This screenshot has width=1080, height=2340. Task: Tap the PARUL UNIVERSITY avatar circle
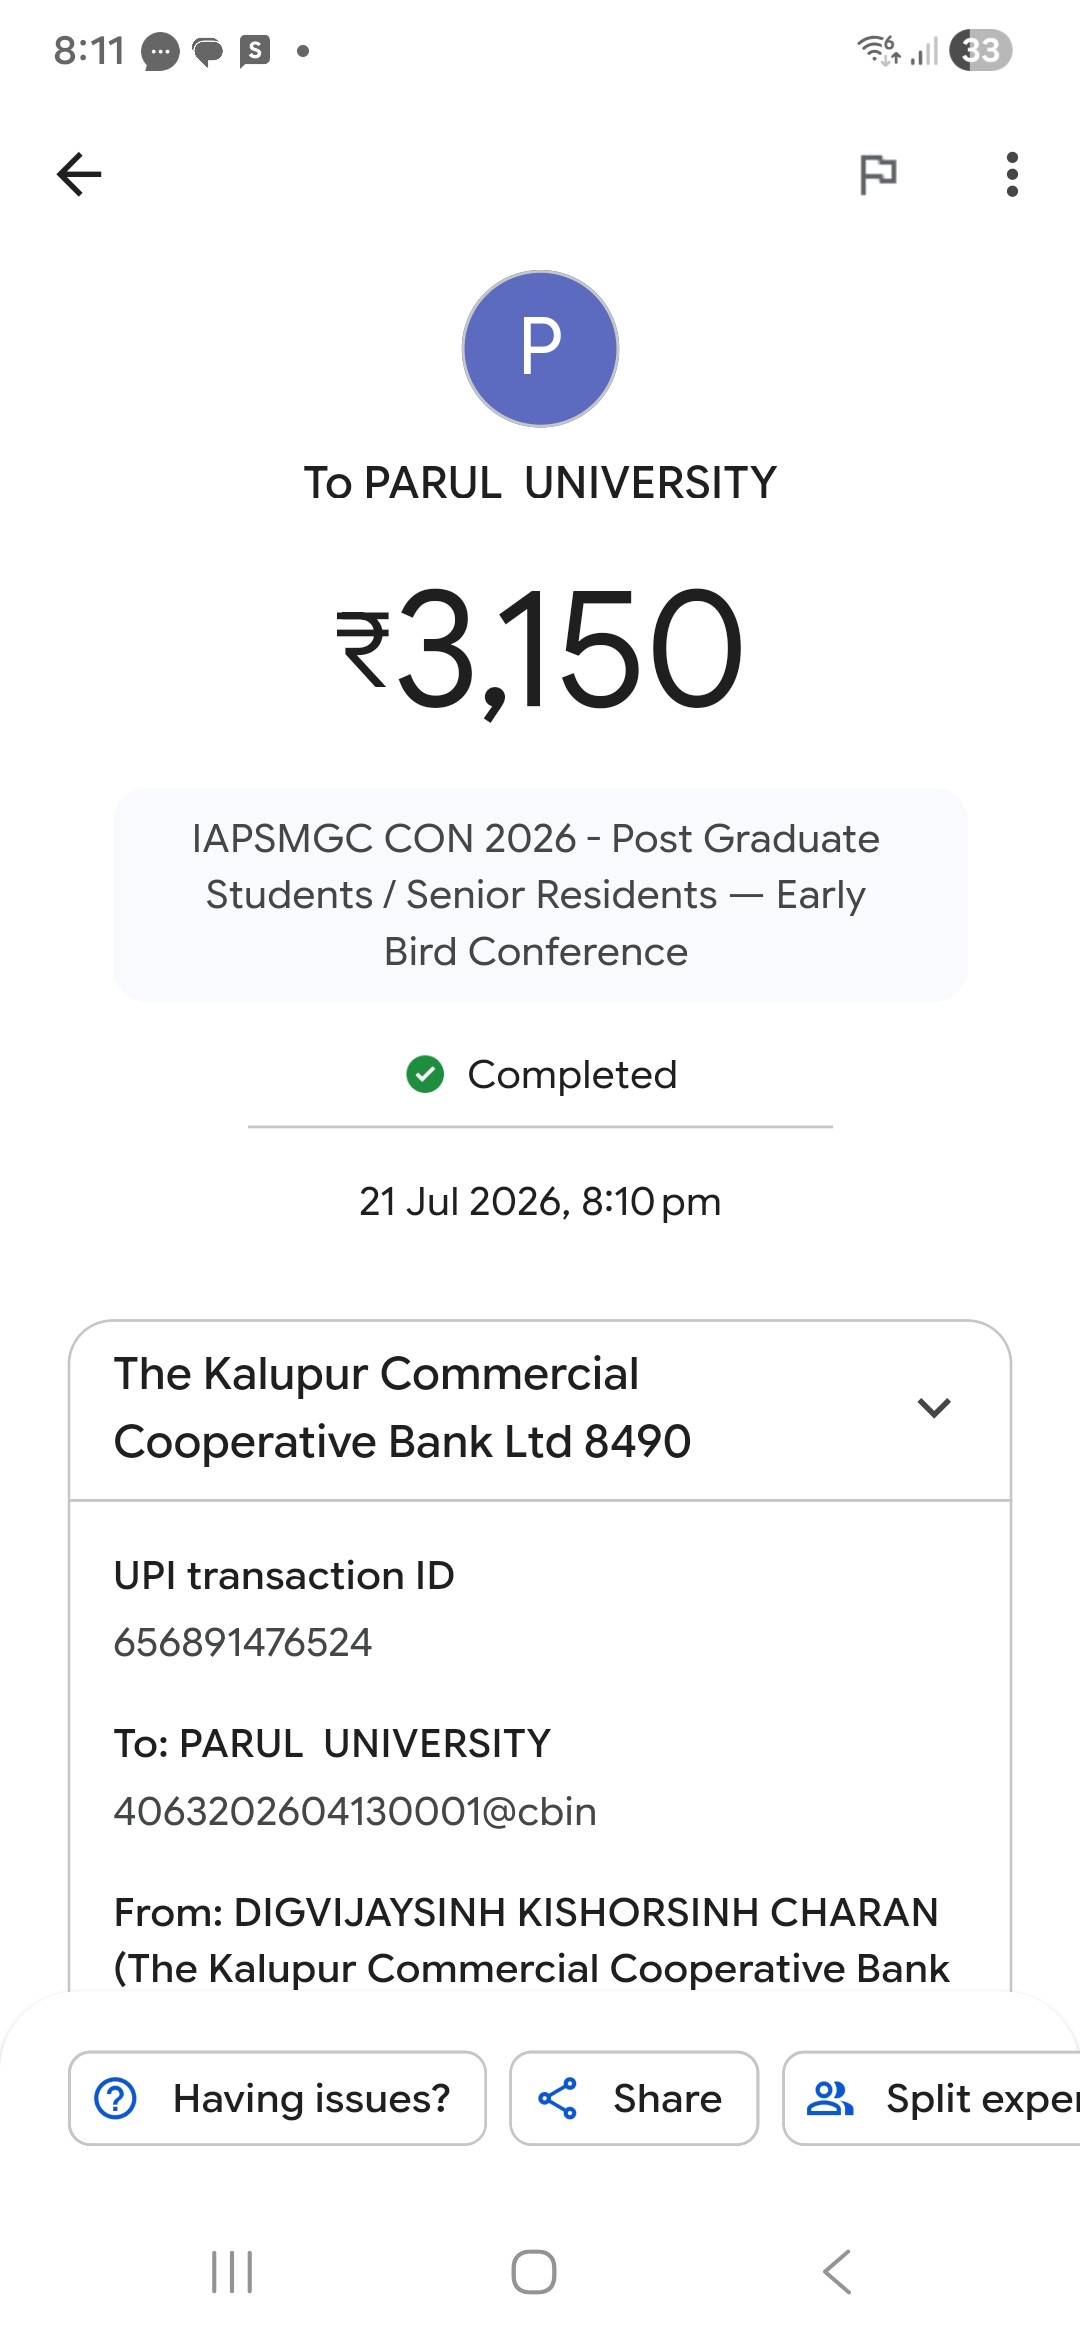[x=540, y=349]
